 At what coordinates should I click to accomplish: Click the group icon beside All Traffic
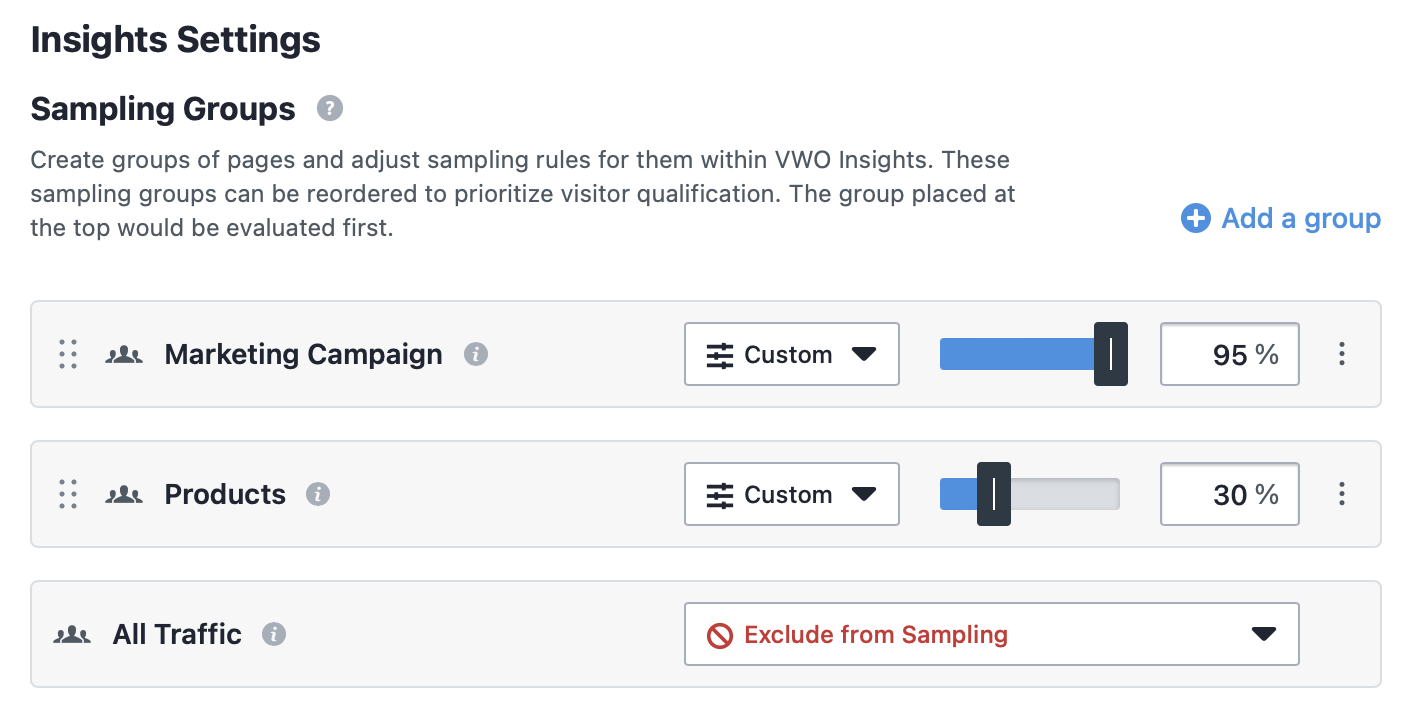(72, 634)
